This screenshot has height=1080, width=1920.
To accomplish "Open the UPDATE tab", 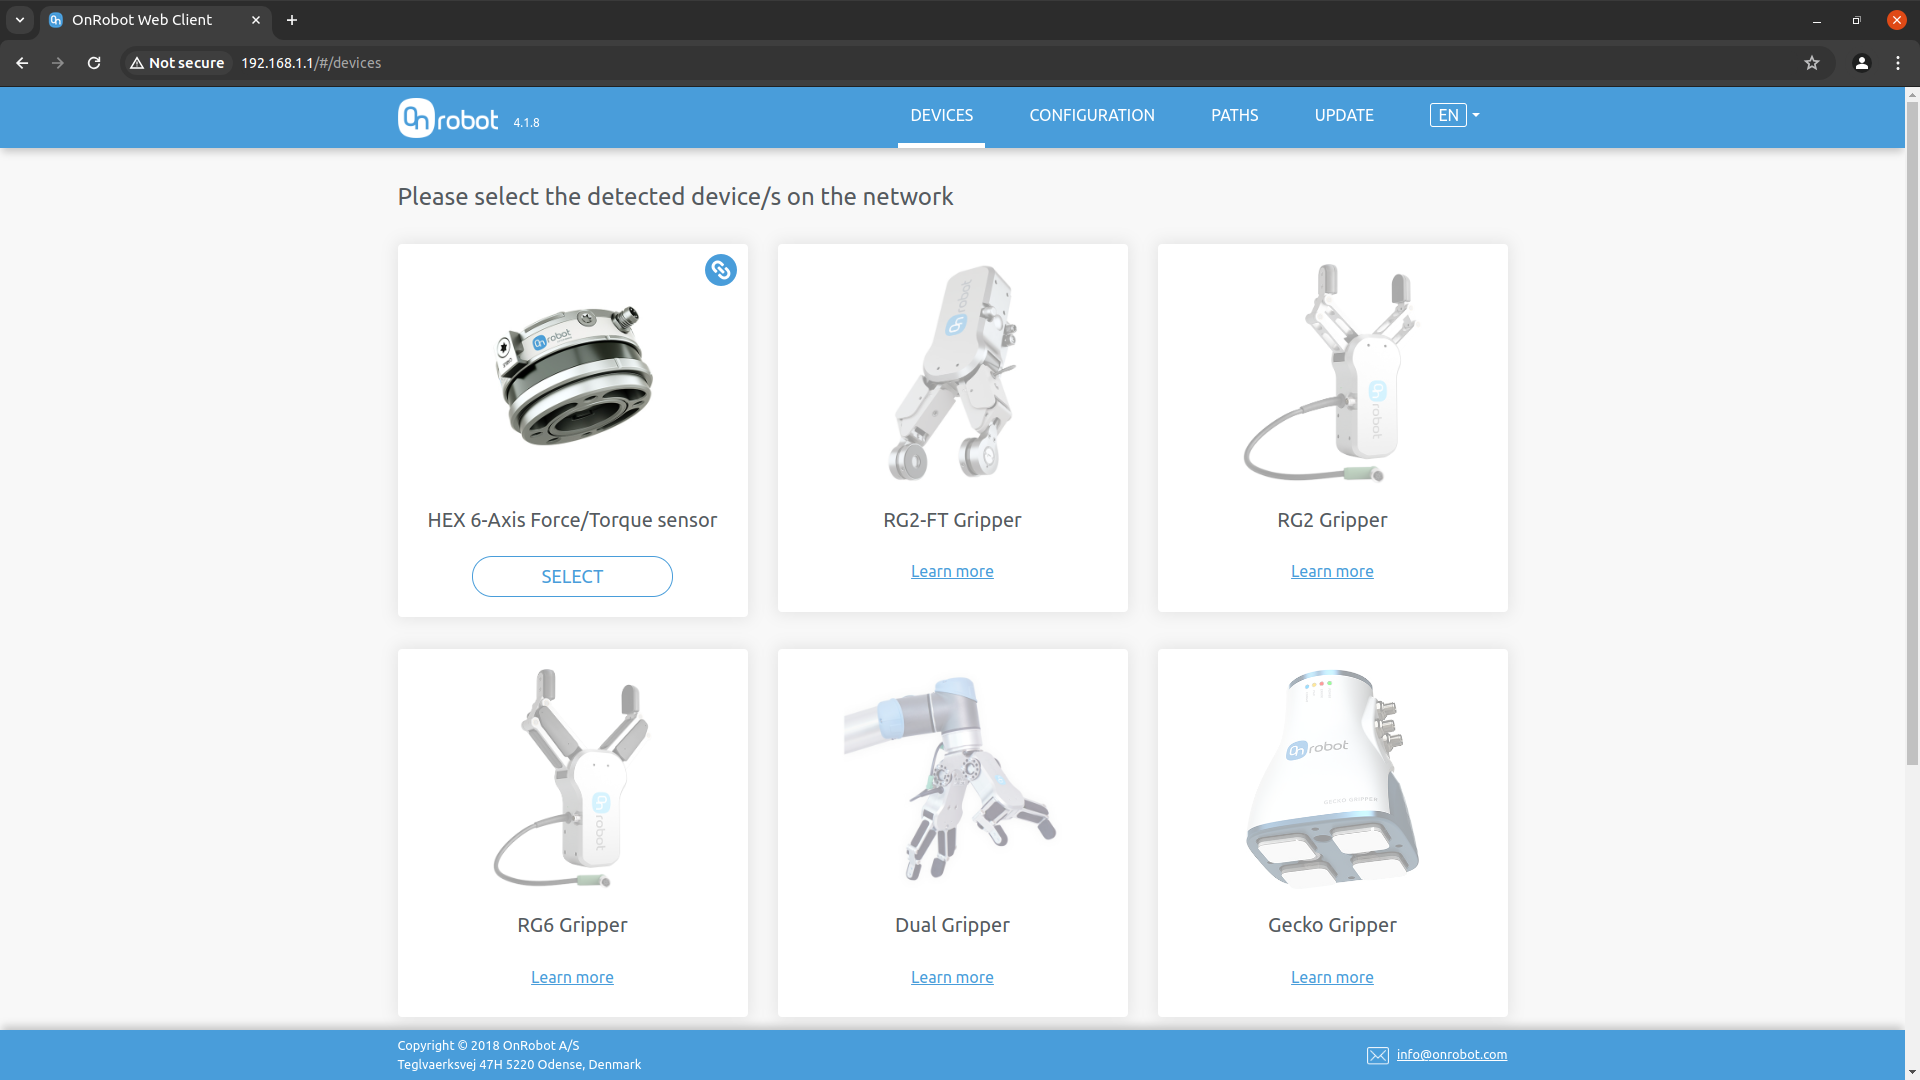I will tap(1344, 116).
